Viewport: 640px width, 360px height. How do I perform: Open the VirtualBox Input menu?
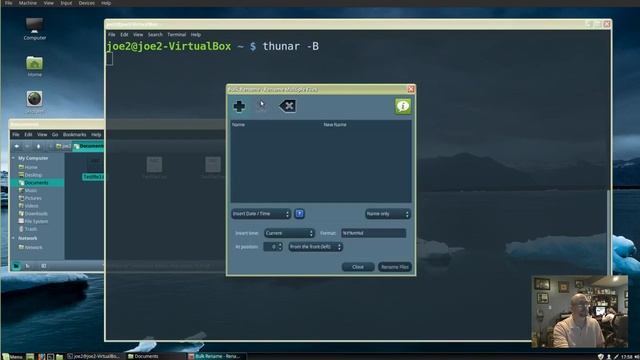coord(66,3)
